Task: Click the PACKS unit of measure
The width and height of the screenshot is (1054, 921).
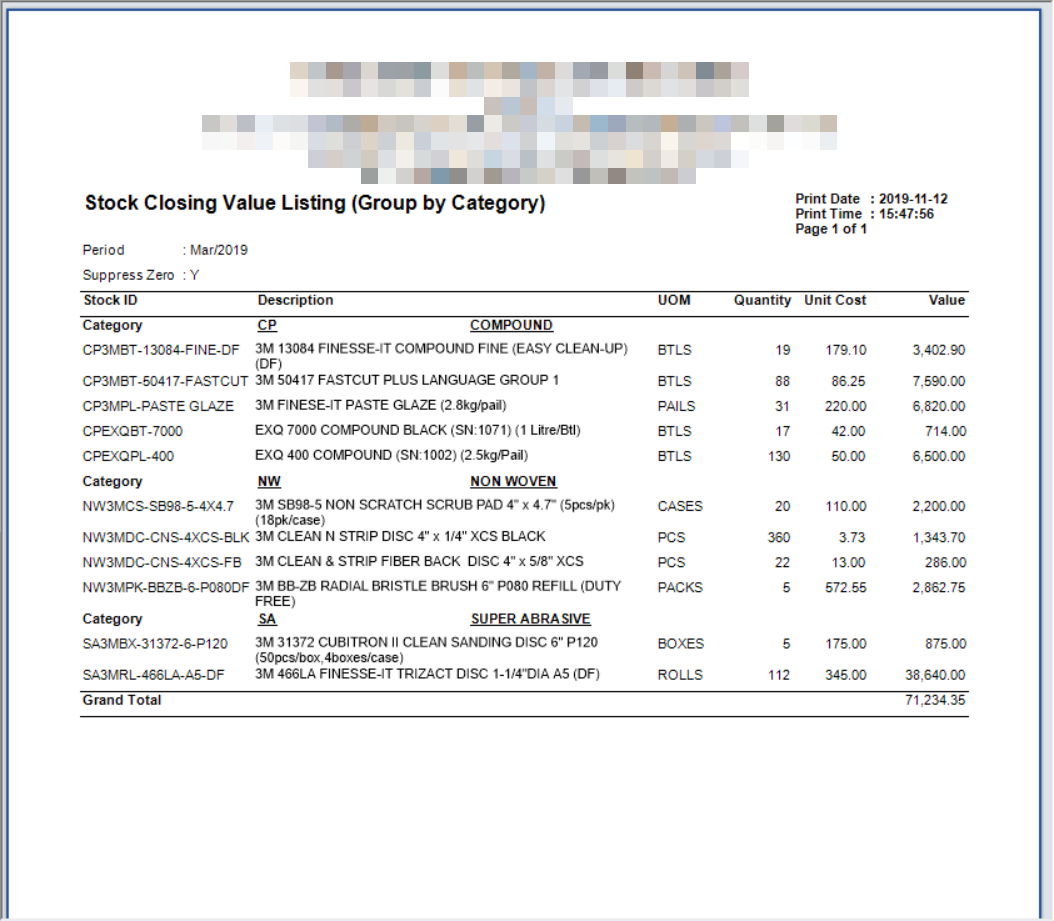Action: click(680, 588)
